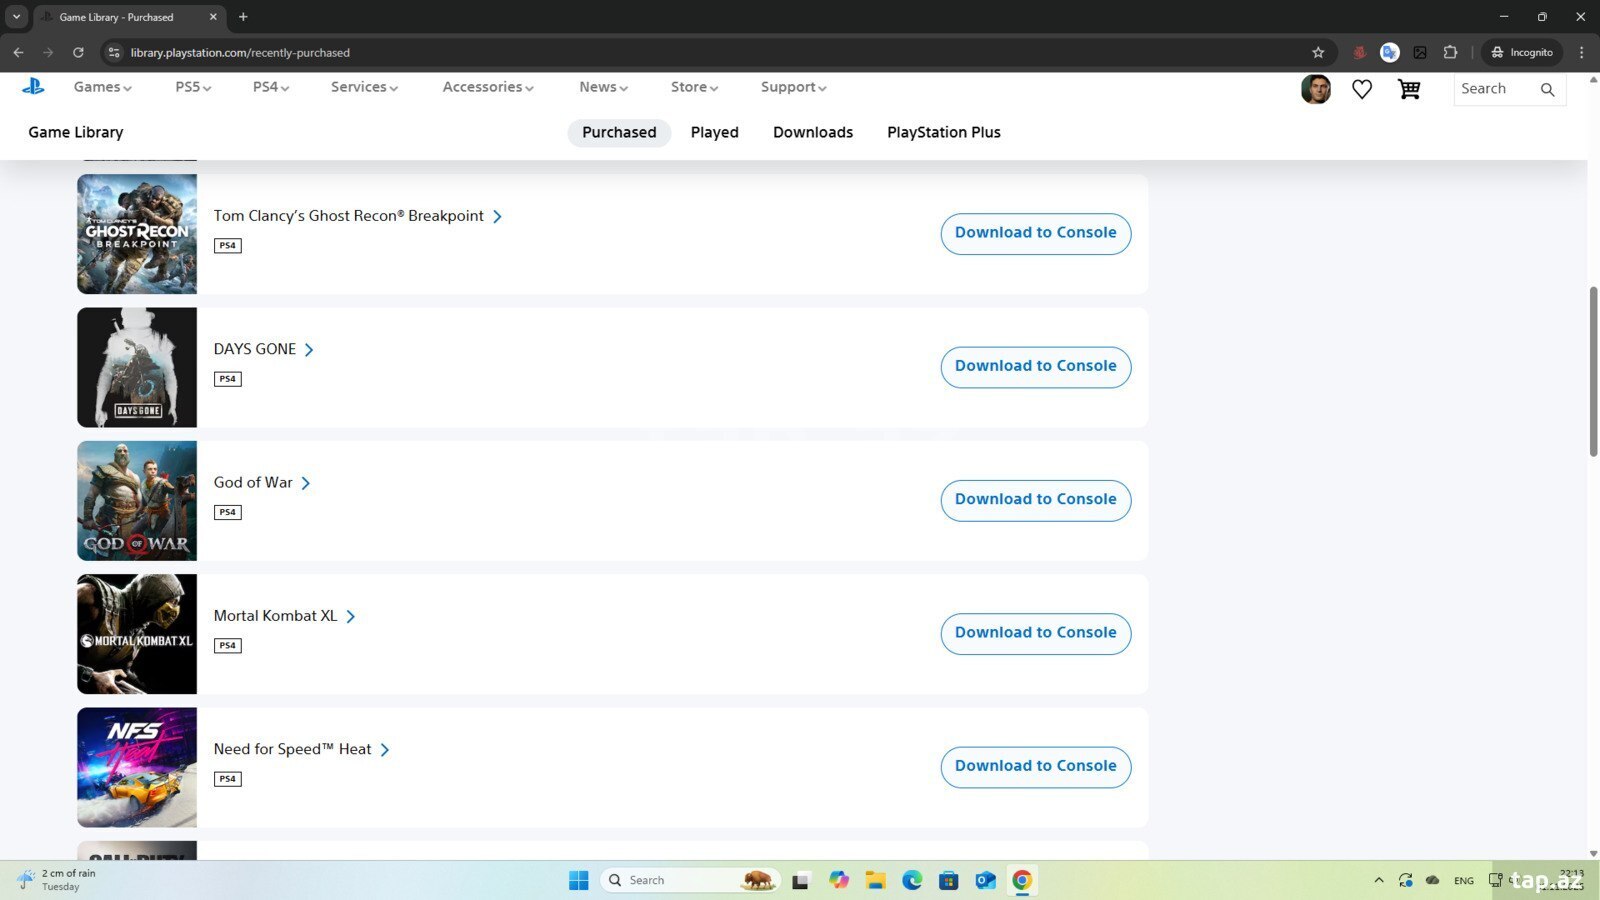The width and height of the screenshot is (1600, 900).
Task: Open the Mortal Kombat XL title link
Action: [284, 616]
